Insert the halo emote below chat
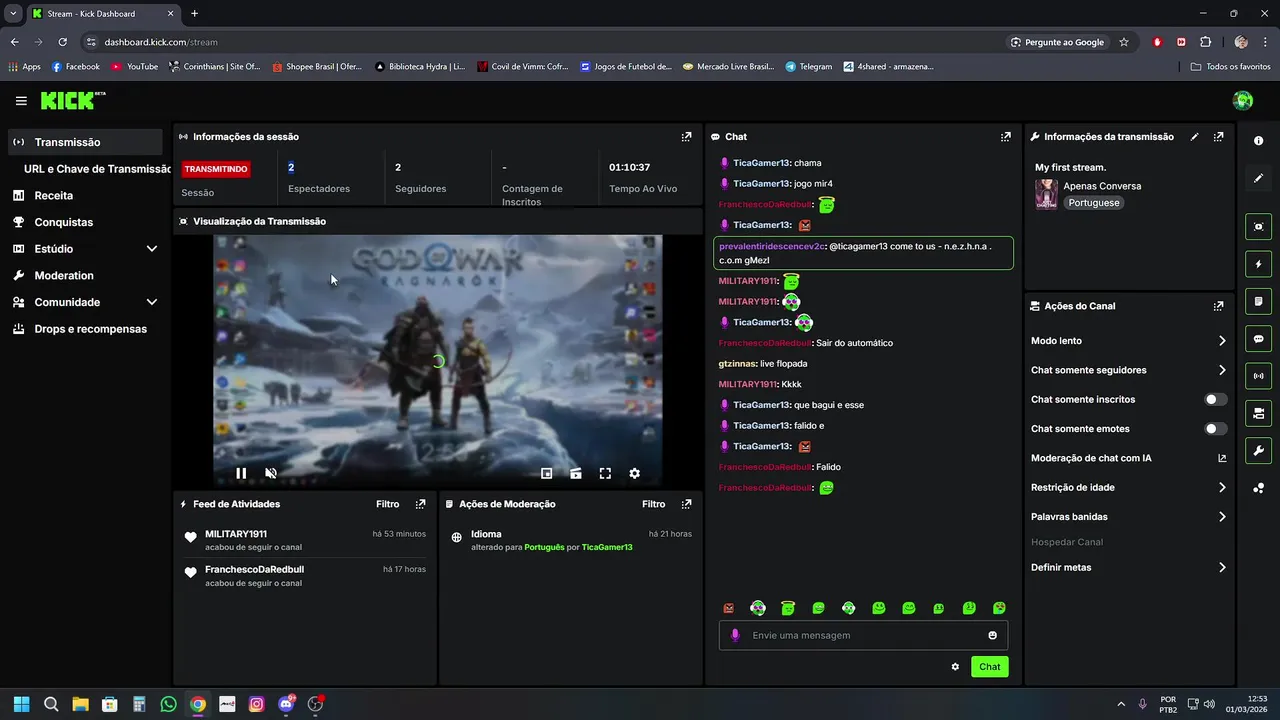The width and height of the screenshot is (1280, 720). (x=788, y=608)
